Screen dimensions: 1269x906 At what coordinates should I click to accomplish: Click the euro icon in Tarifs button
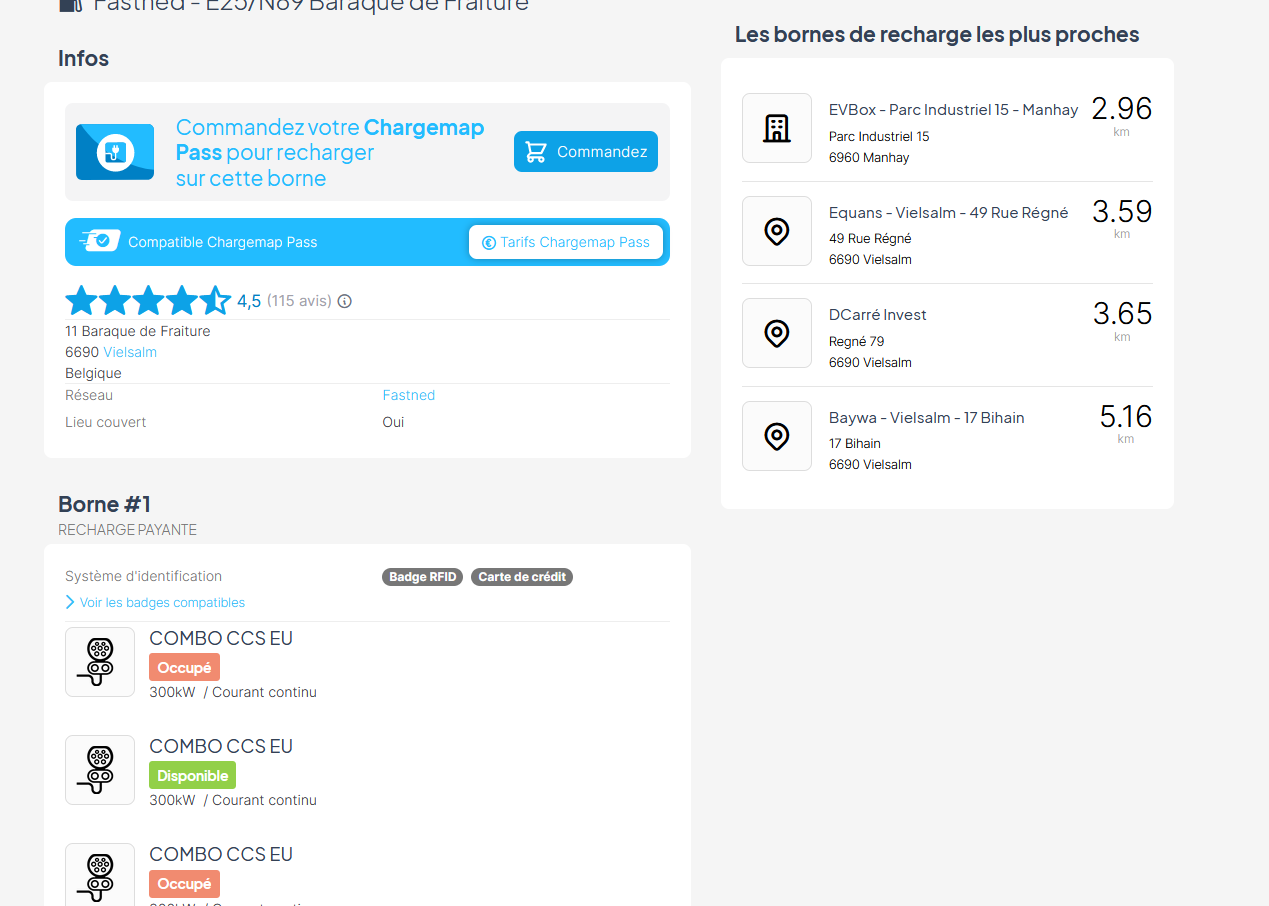coord(489,242)
